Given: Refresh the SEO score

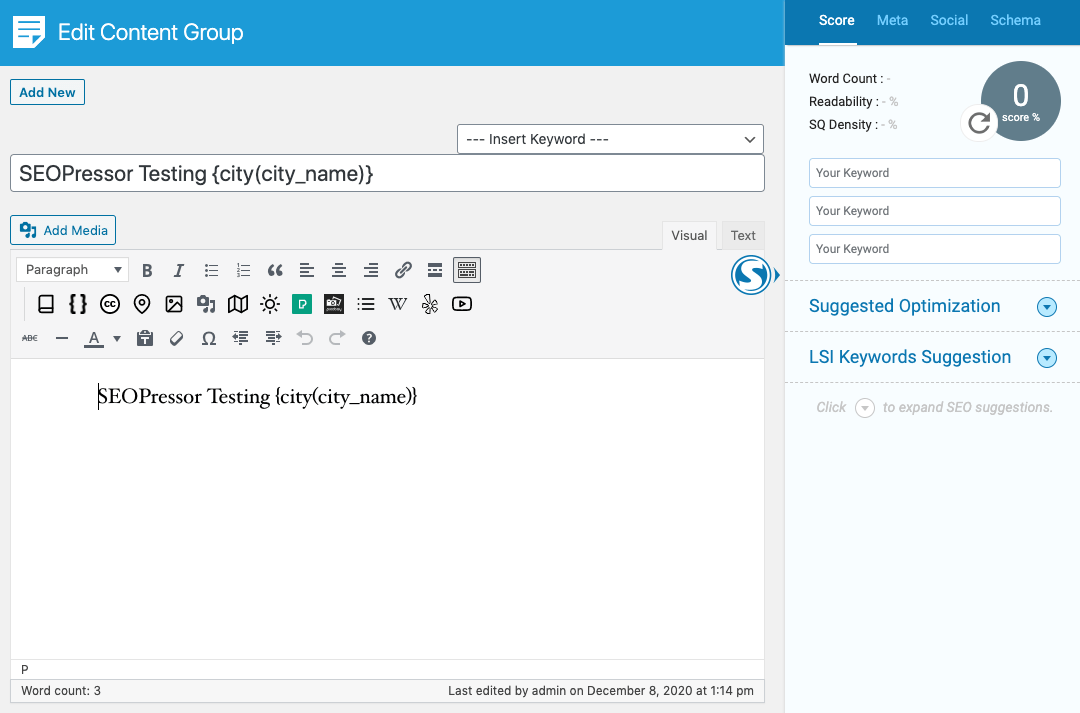Looking at the screenshot, I should (979, 123).
